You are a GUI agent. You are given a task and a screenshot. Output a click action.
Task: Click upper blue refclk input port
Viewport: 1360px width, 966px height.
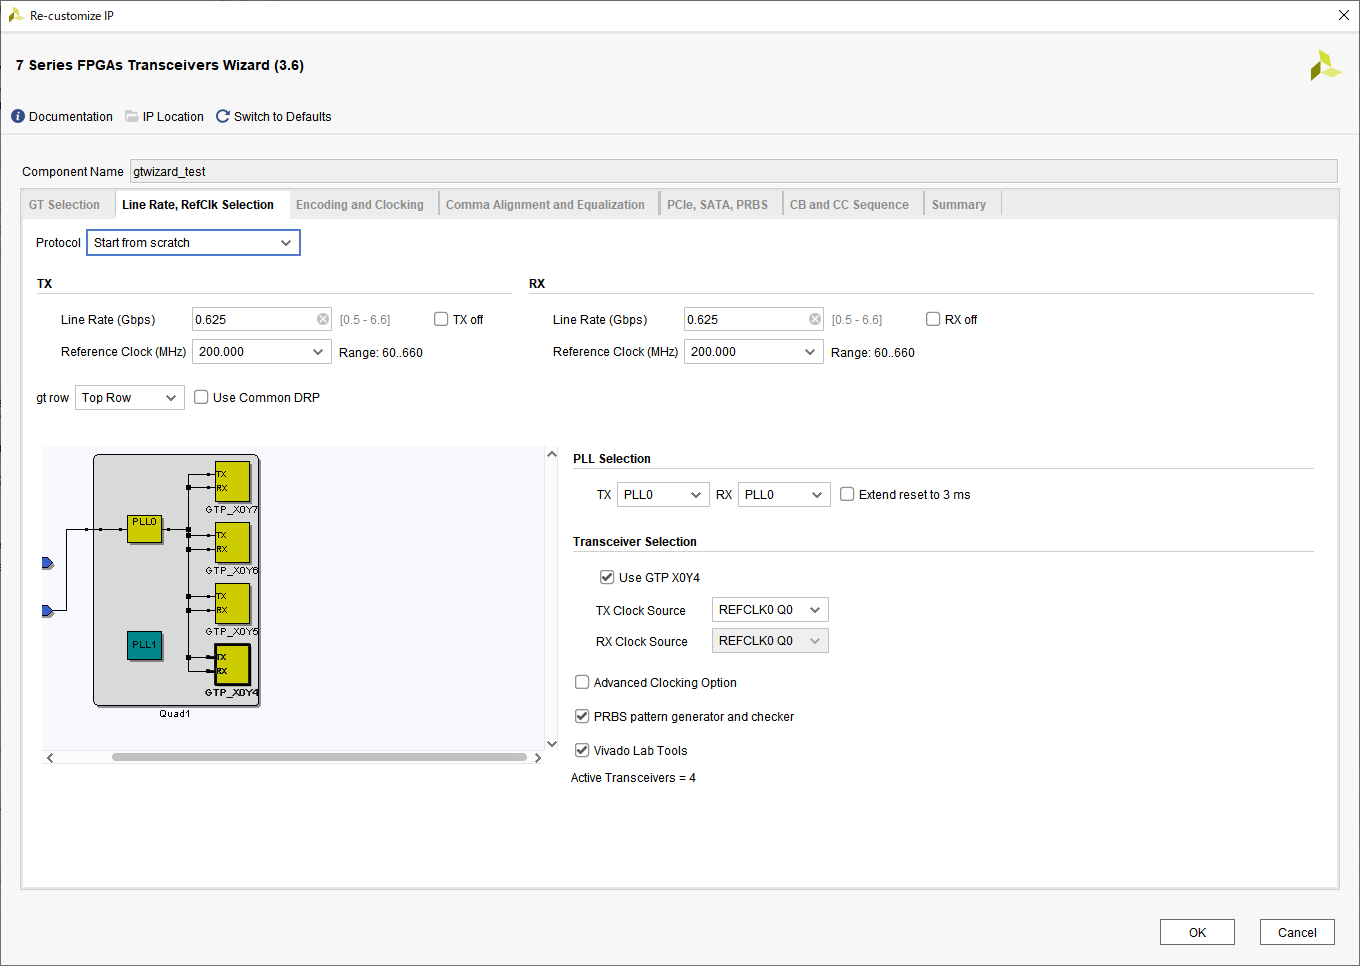point(47,564)
